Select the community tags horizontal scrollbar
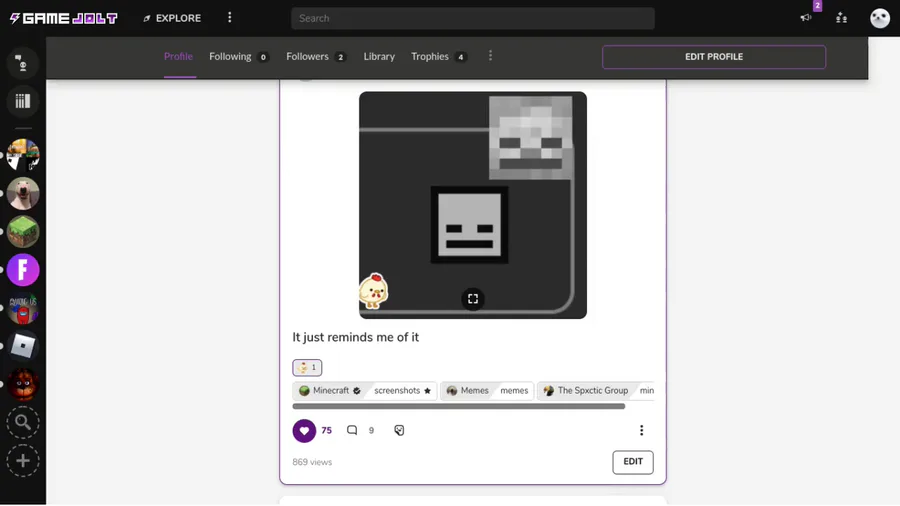This screenshot has width=900, height=506. click(x=459, y=406)
